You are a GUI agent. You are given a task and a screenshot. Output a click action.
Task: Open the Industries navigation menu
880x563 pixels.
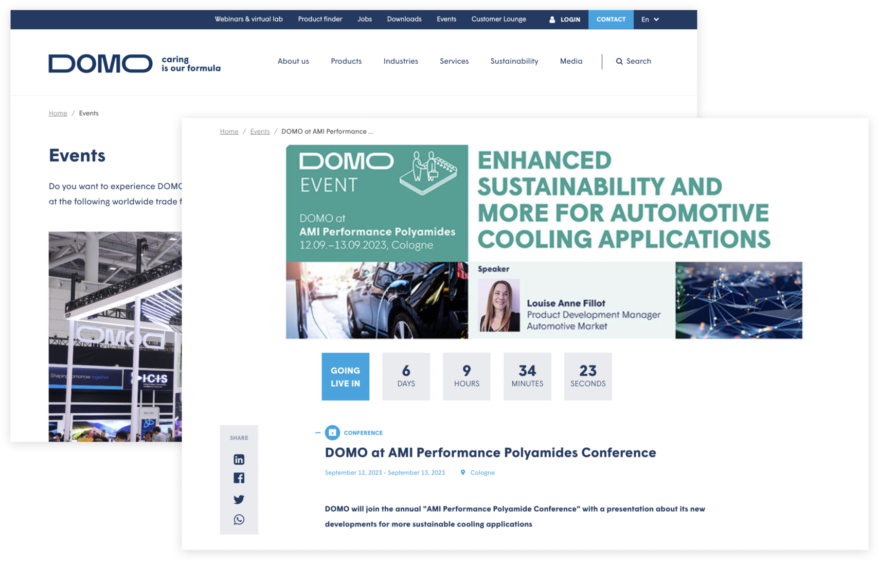coord(400,62)
